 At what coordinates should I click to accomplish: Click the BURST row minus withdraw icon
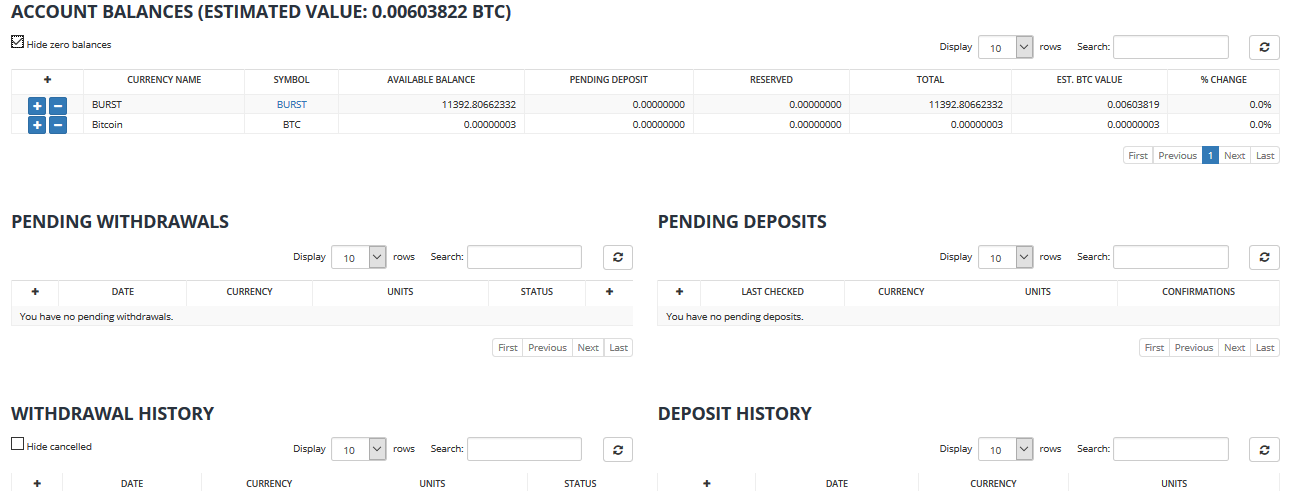click(58, 105)
